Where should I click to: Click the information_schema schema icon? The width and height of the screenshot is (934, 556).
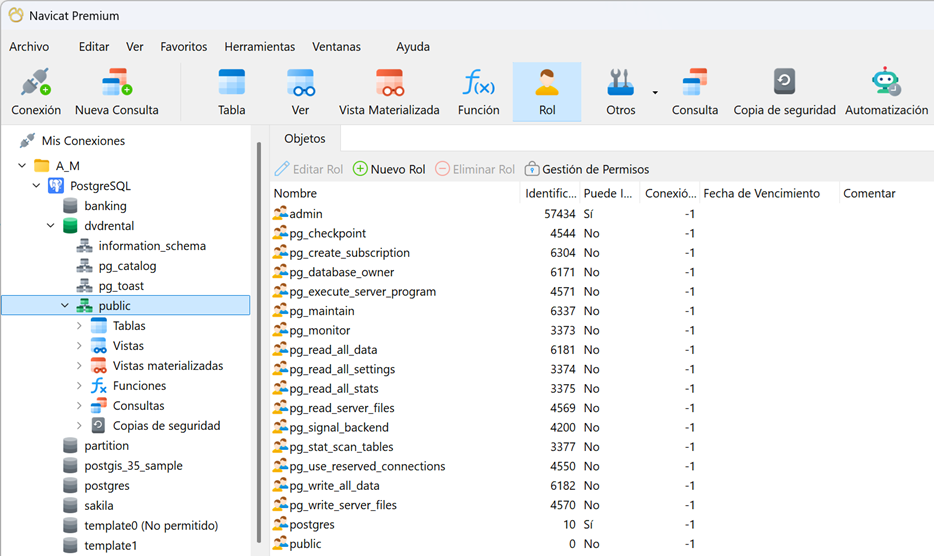pyautogui.click(x=85, y=246)
